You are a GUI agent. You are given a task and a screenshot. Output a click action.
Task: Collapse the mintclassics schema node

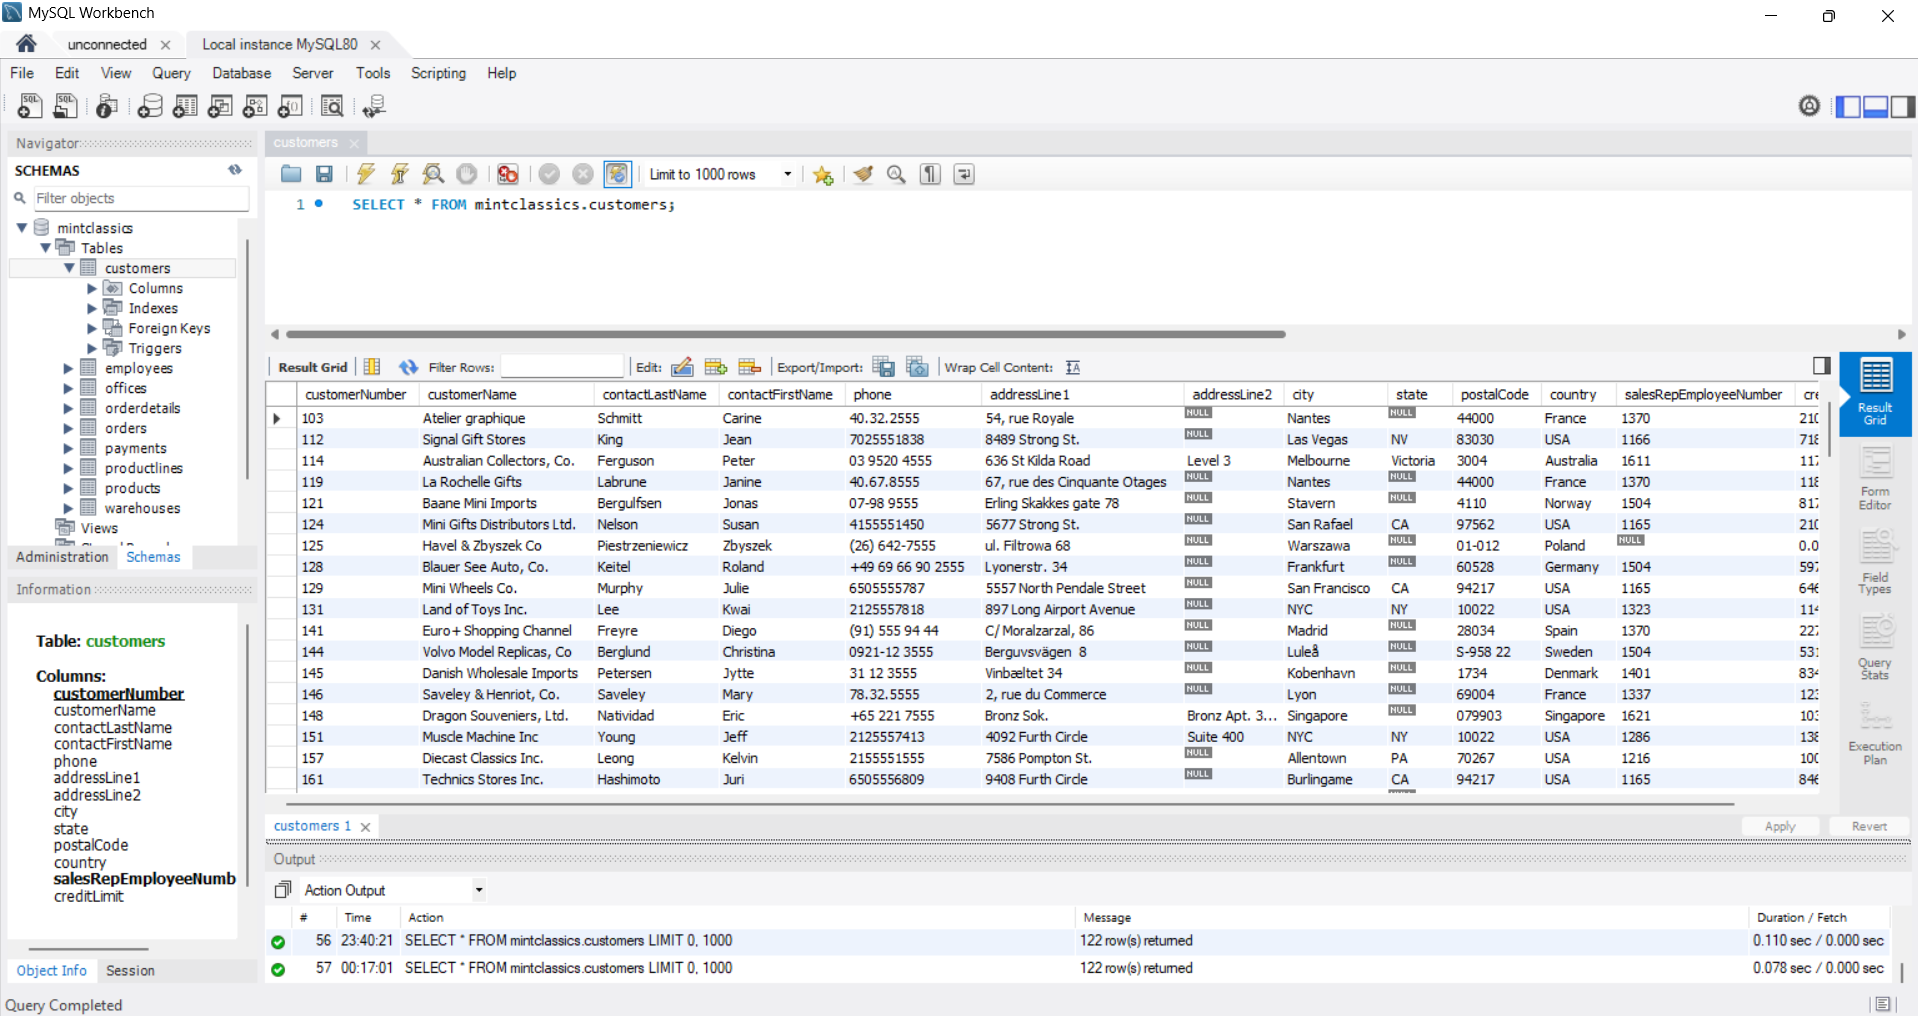22,228
